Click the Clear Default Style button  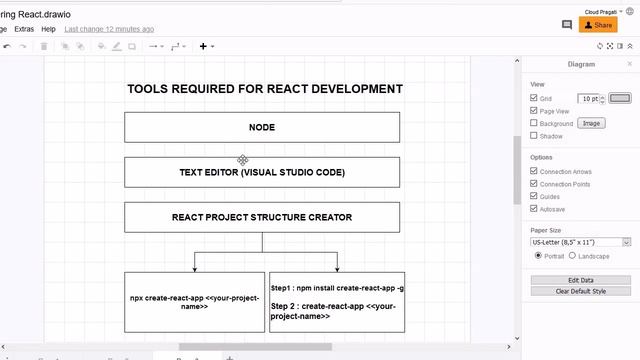coord(580,291)
